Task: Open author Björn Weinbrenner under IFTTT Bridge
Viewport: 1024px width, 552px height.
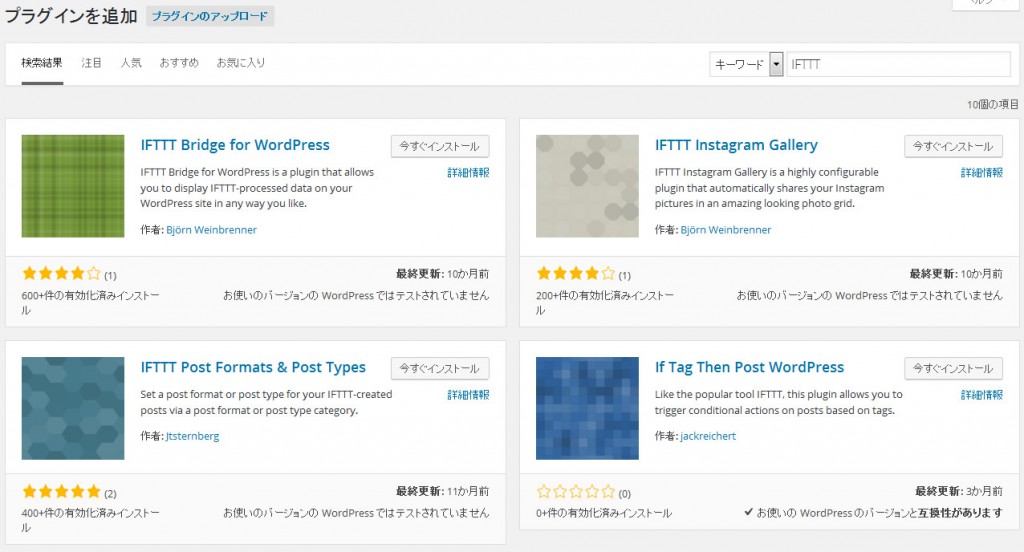Action: 211,230
